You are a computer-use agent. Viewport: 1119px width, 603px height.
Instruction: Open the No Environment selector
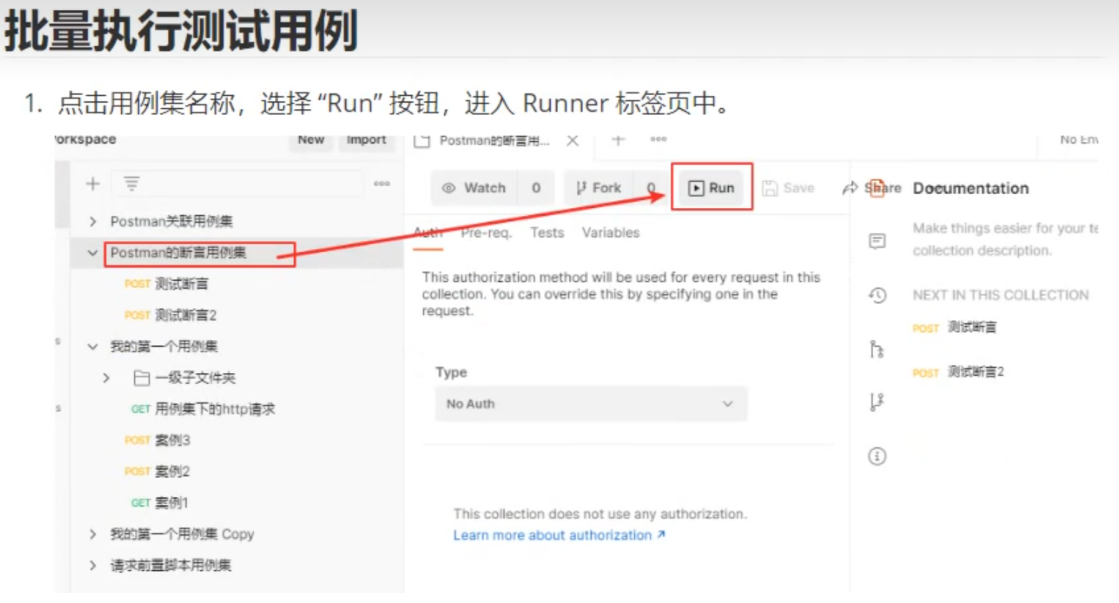1078,140
